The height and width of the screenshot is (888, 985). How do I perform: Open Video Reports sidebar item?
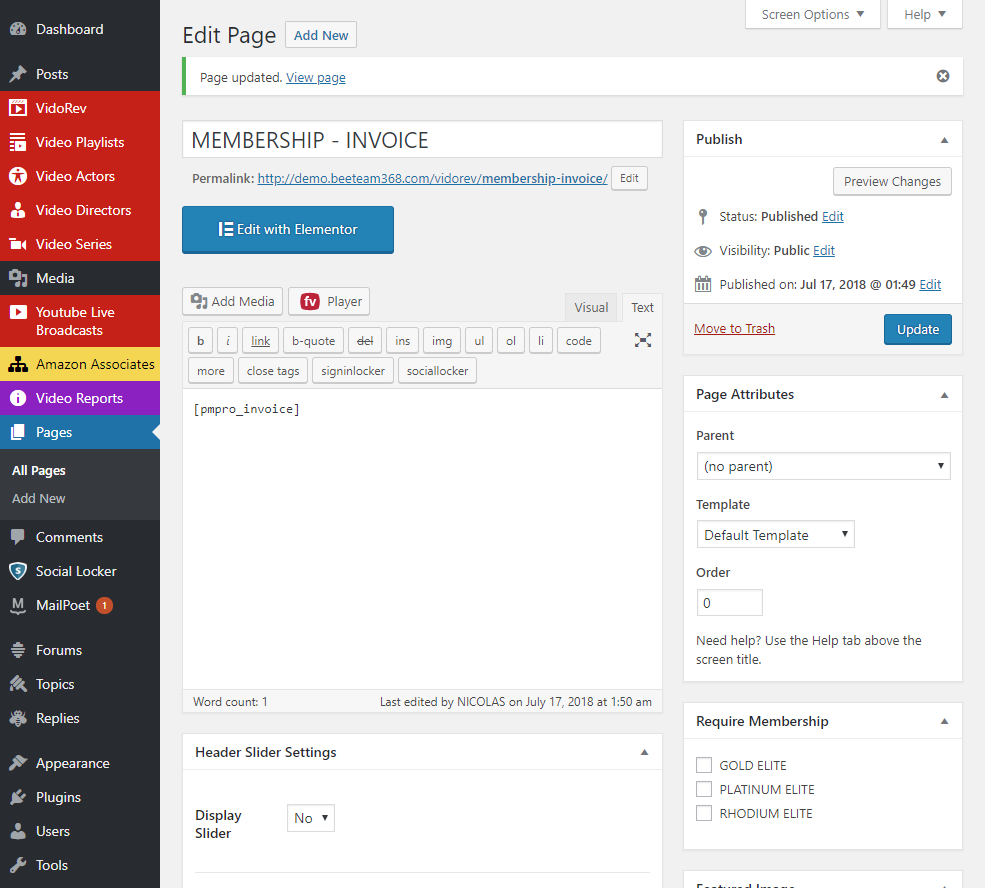point(79,398)
